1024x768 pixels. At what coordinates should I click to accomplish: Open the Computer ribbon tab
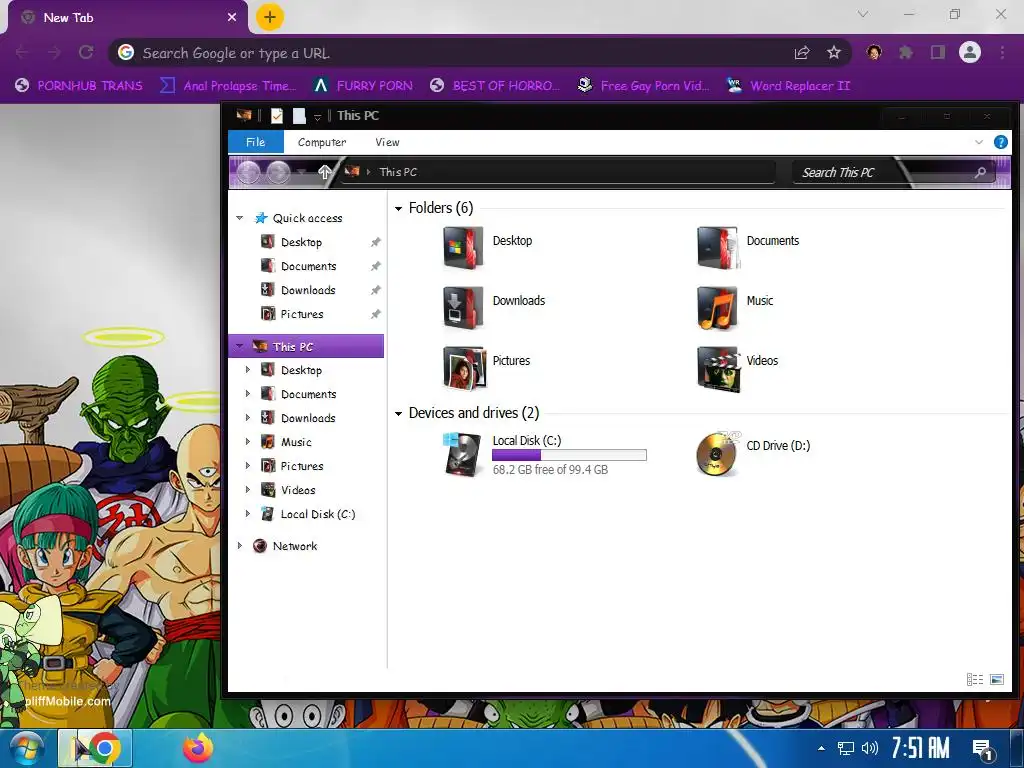(x=322, y=142)
